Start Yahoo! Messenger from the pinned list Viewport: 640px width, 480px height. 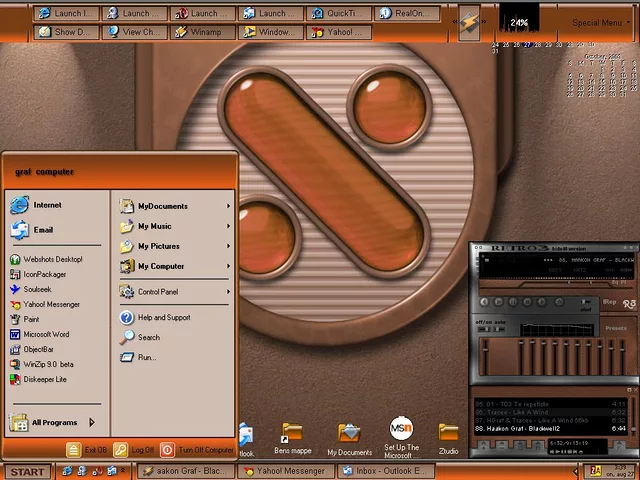tap(51, 304)
